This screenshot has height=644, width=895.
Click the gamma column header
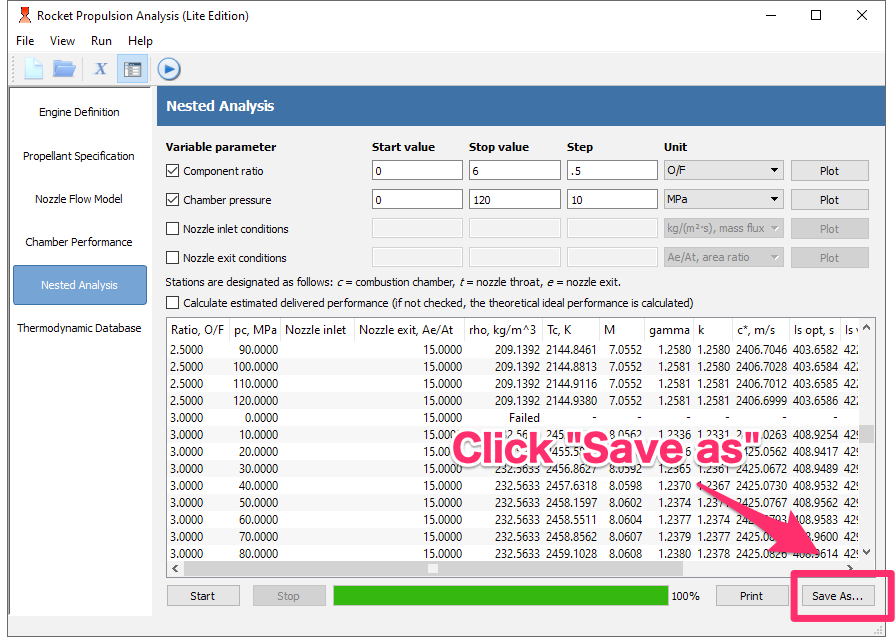click(669, 330)
